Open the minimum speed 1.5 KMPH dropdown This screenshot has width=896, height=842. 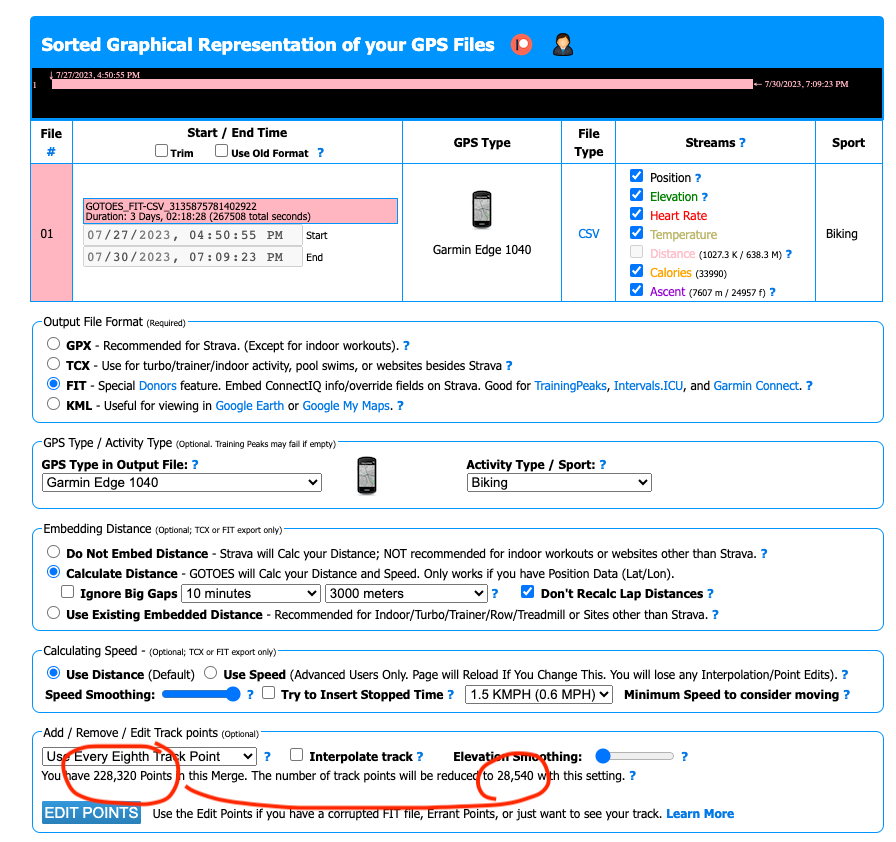click(x=539, y=695)
